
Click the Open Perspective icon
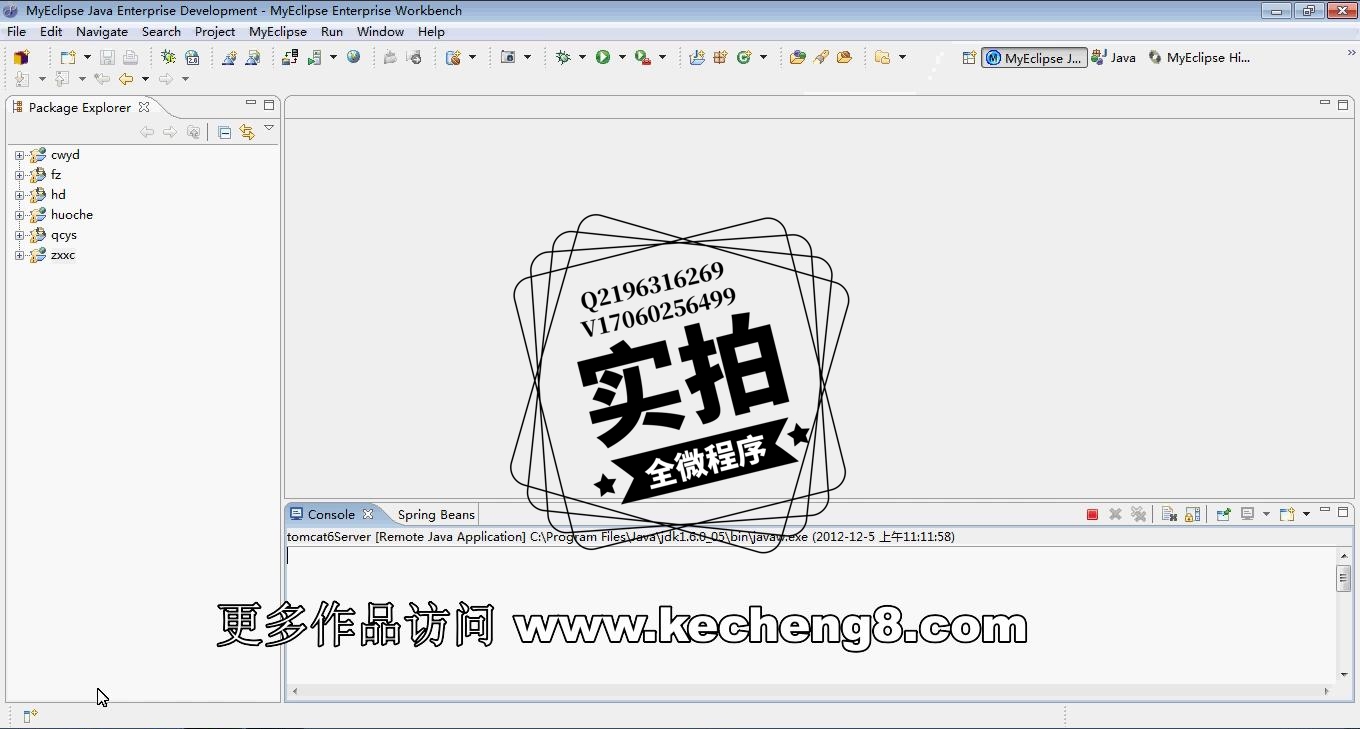pyautogui.click(x=969, y=57)
